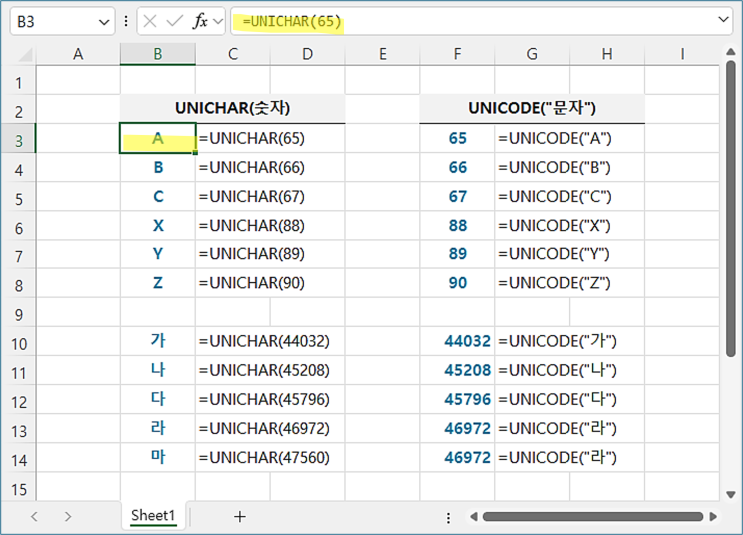Select cell containing =UNICHAR(45208)

coord(270,370)
